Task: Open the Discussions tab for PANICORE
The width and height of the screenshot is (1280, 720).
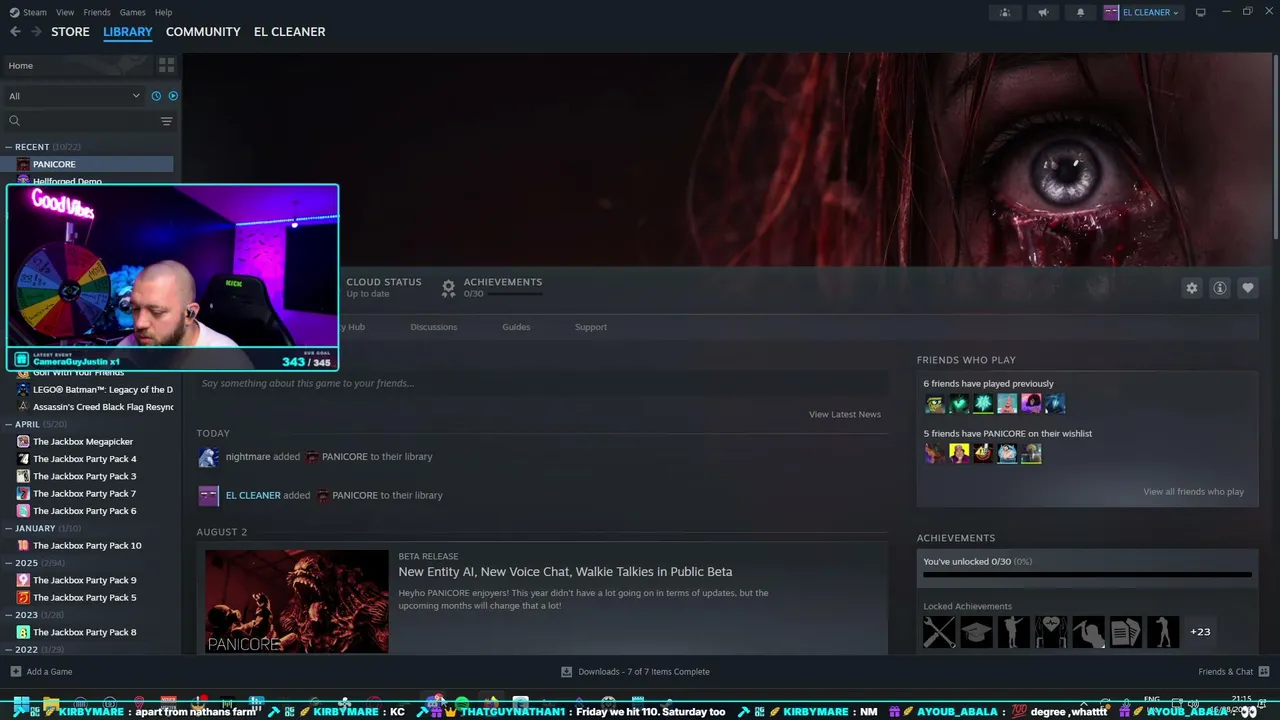Action: [x=434, y=327]
